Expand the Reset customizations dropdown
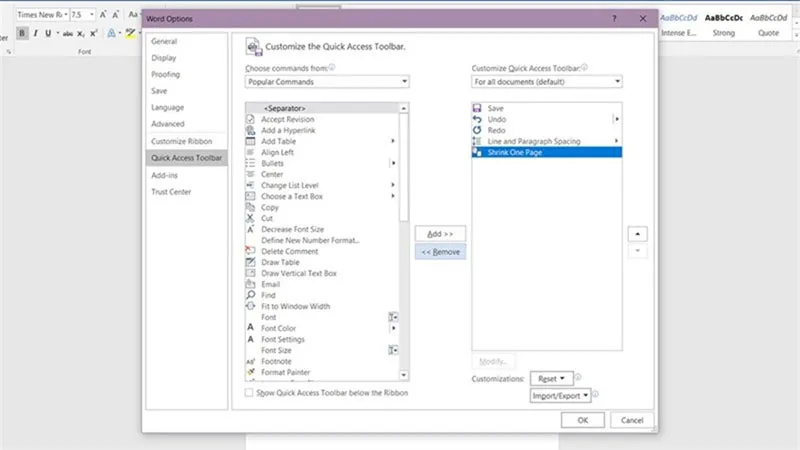 [551, 379]
